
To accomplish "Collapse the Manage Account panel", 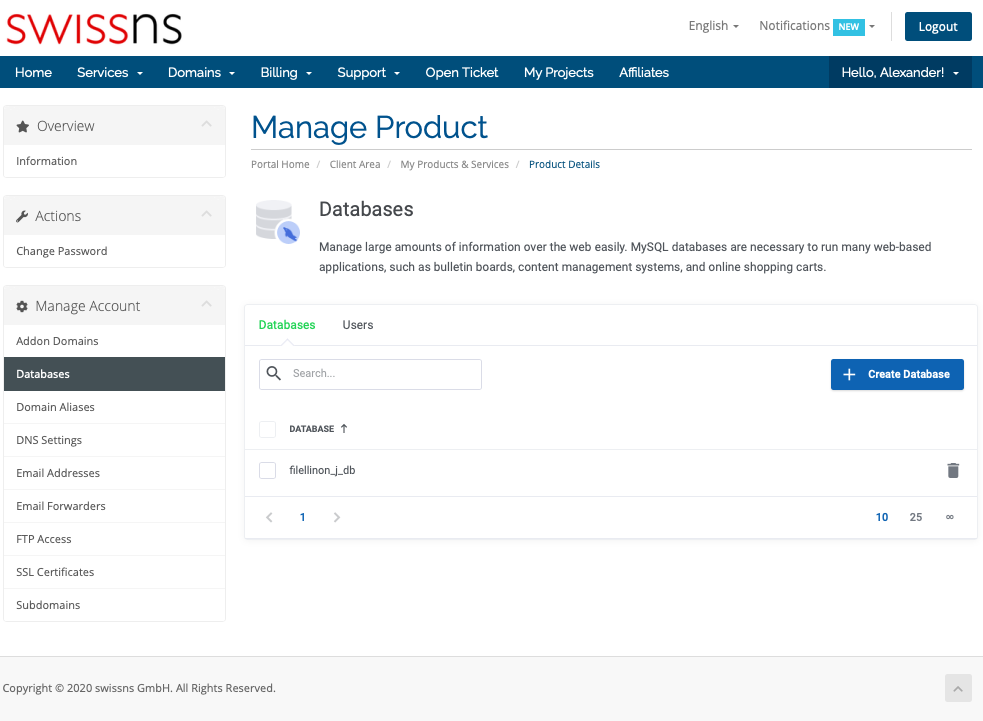I will (206, 305).
